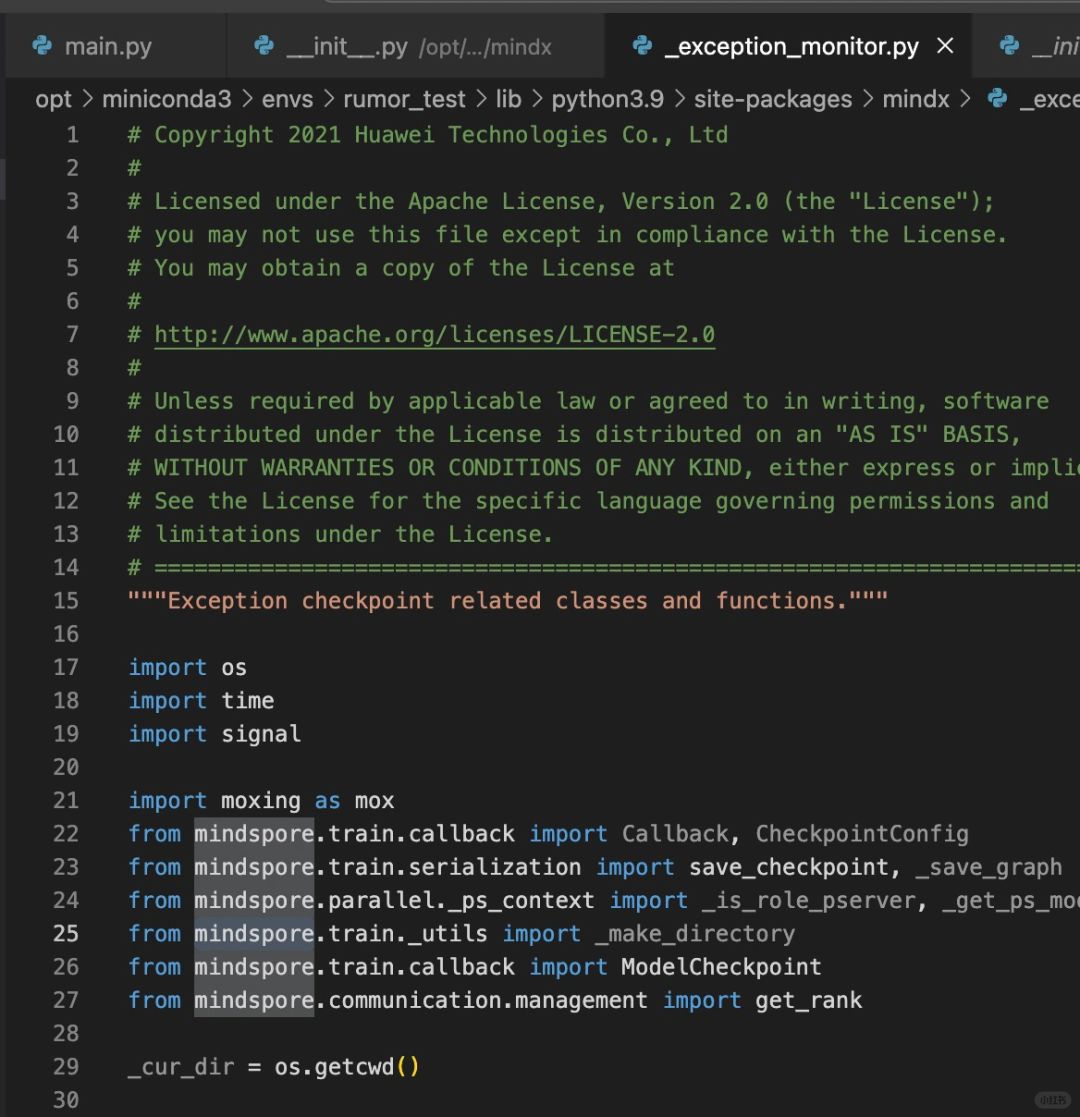Click line number 15 in the gutter

(x=66, y=601)
